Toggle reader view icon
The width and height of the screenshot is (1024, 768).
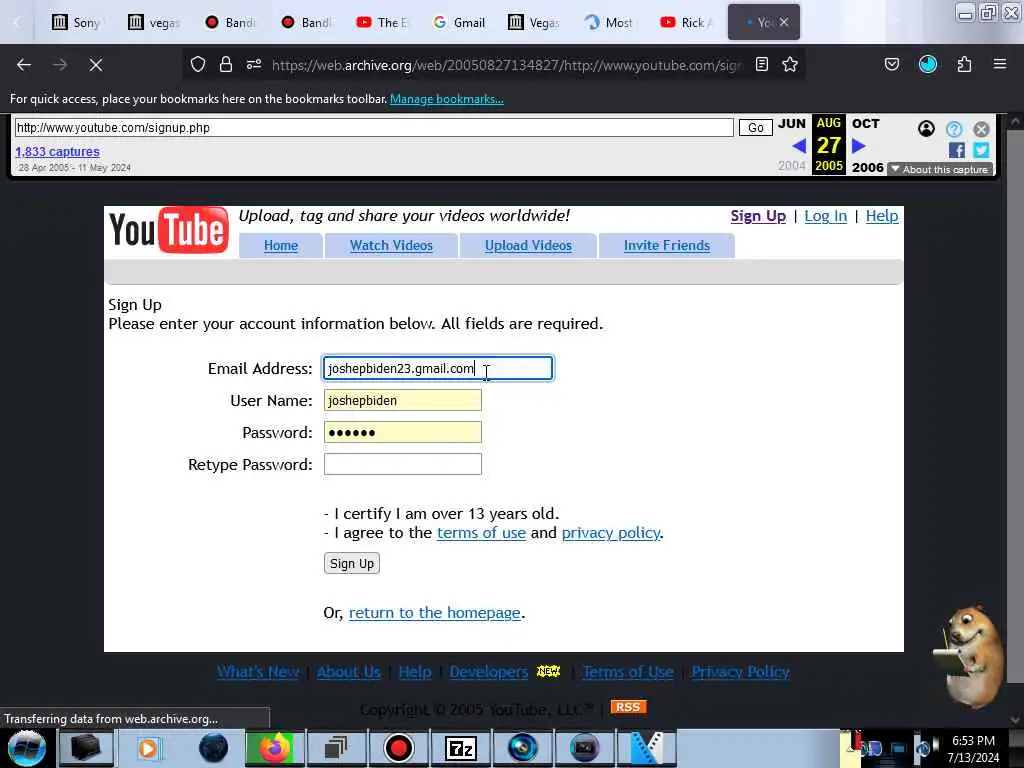[761, 64]
